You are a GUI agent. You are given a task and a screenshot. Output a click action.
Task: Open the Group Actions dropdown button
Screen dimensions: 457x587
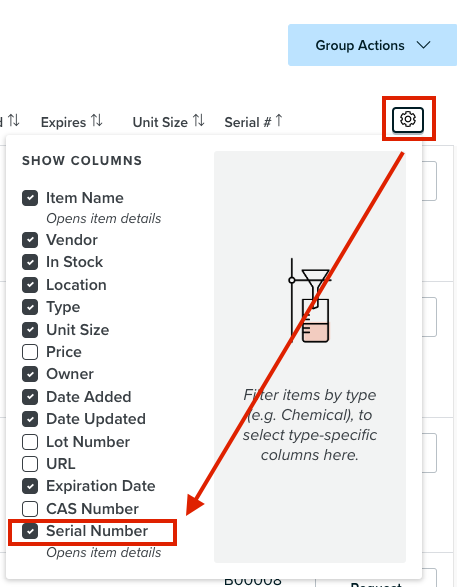tap(372, 45)
